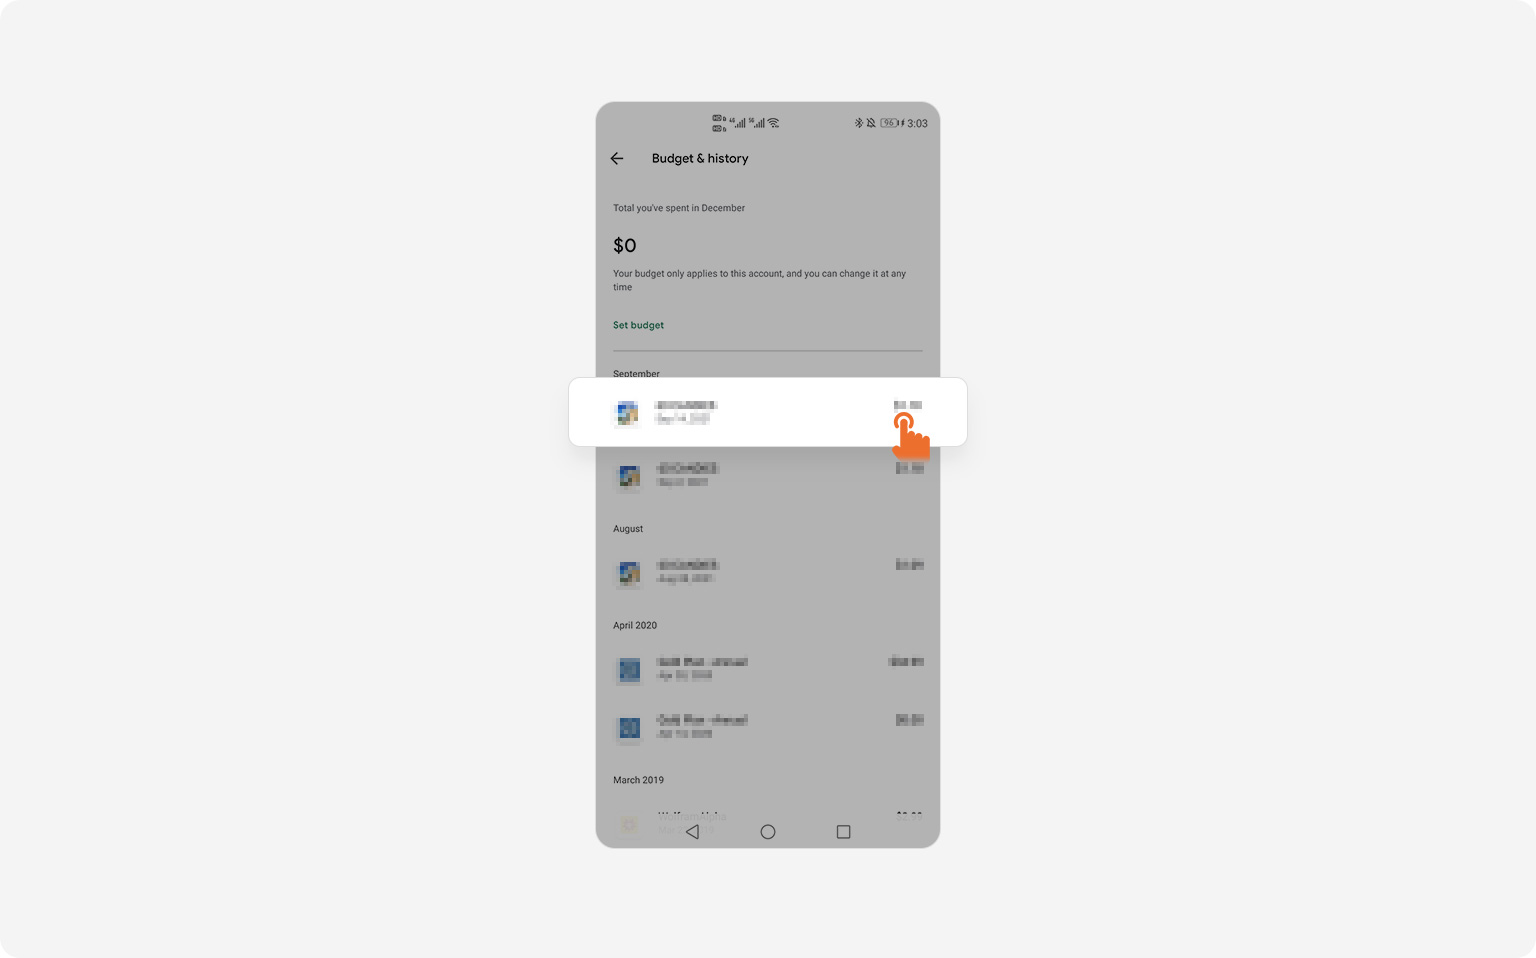
Task: Tap the price under the orange hand pointer
Action: pyautogui.click(x=908, y=405)
